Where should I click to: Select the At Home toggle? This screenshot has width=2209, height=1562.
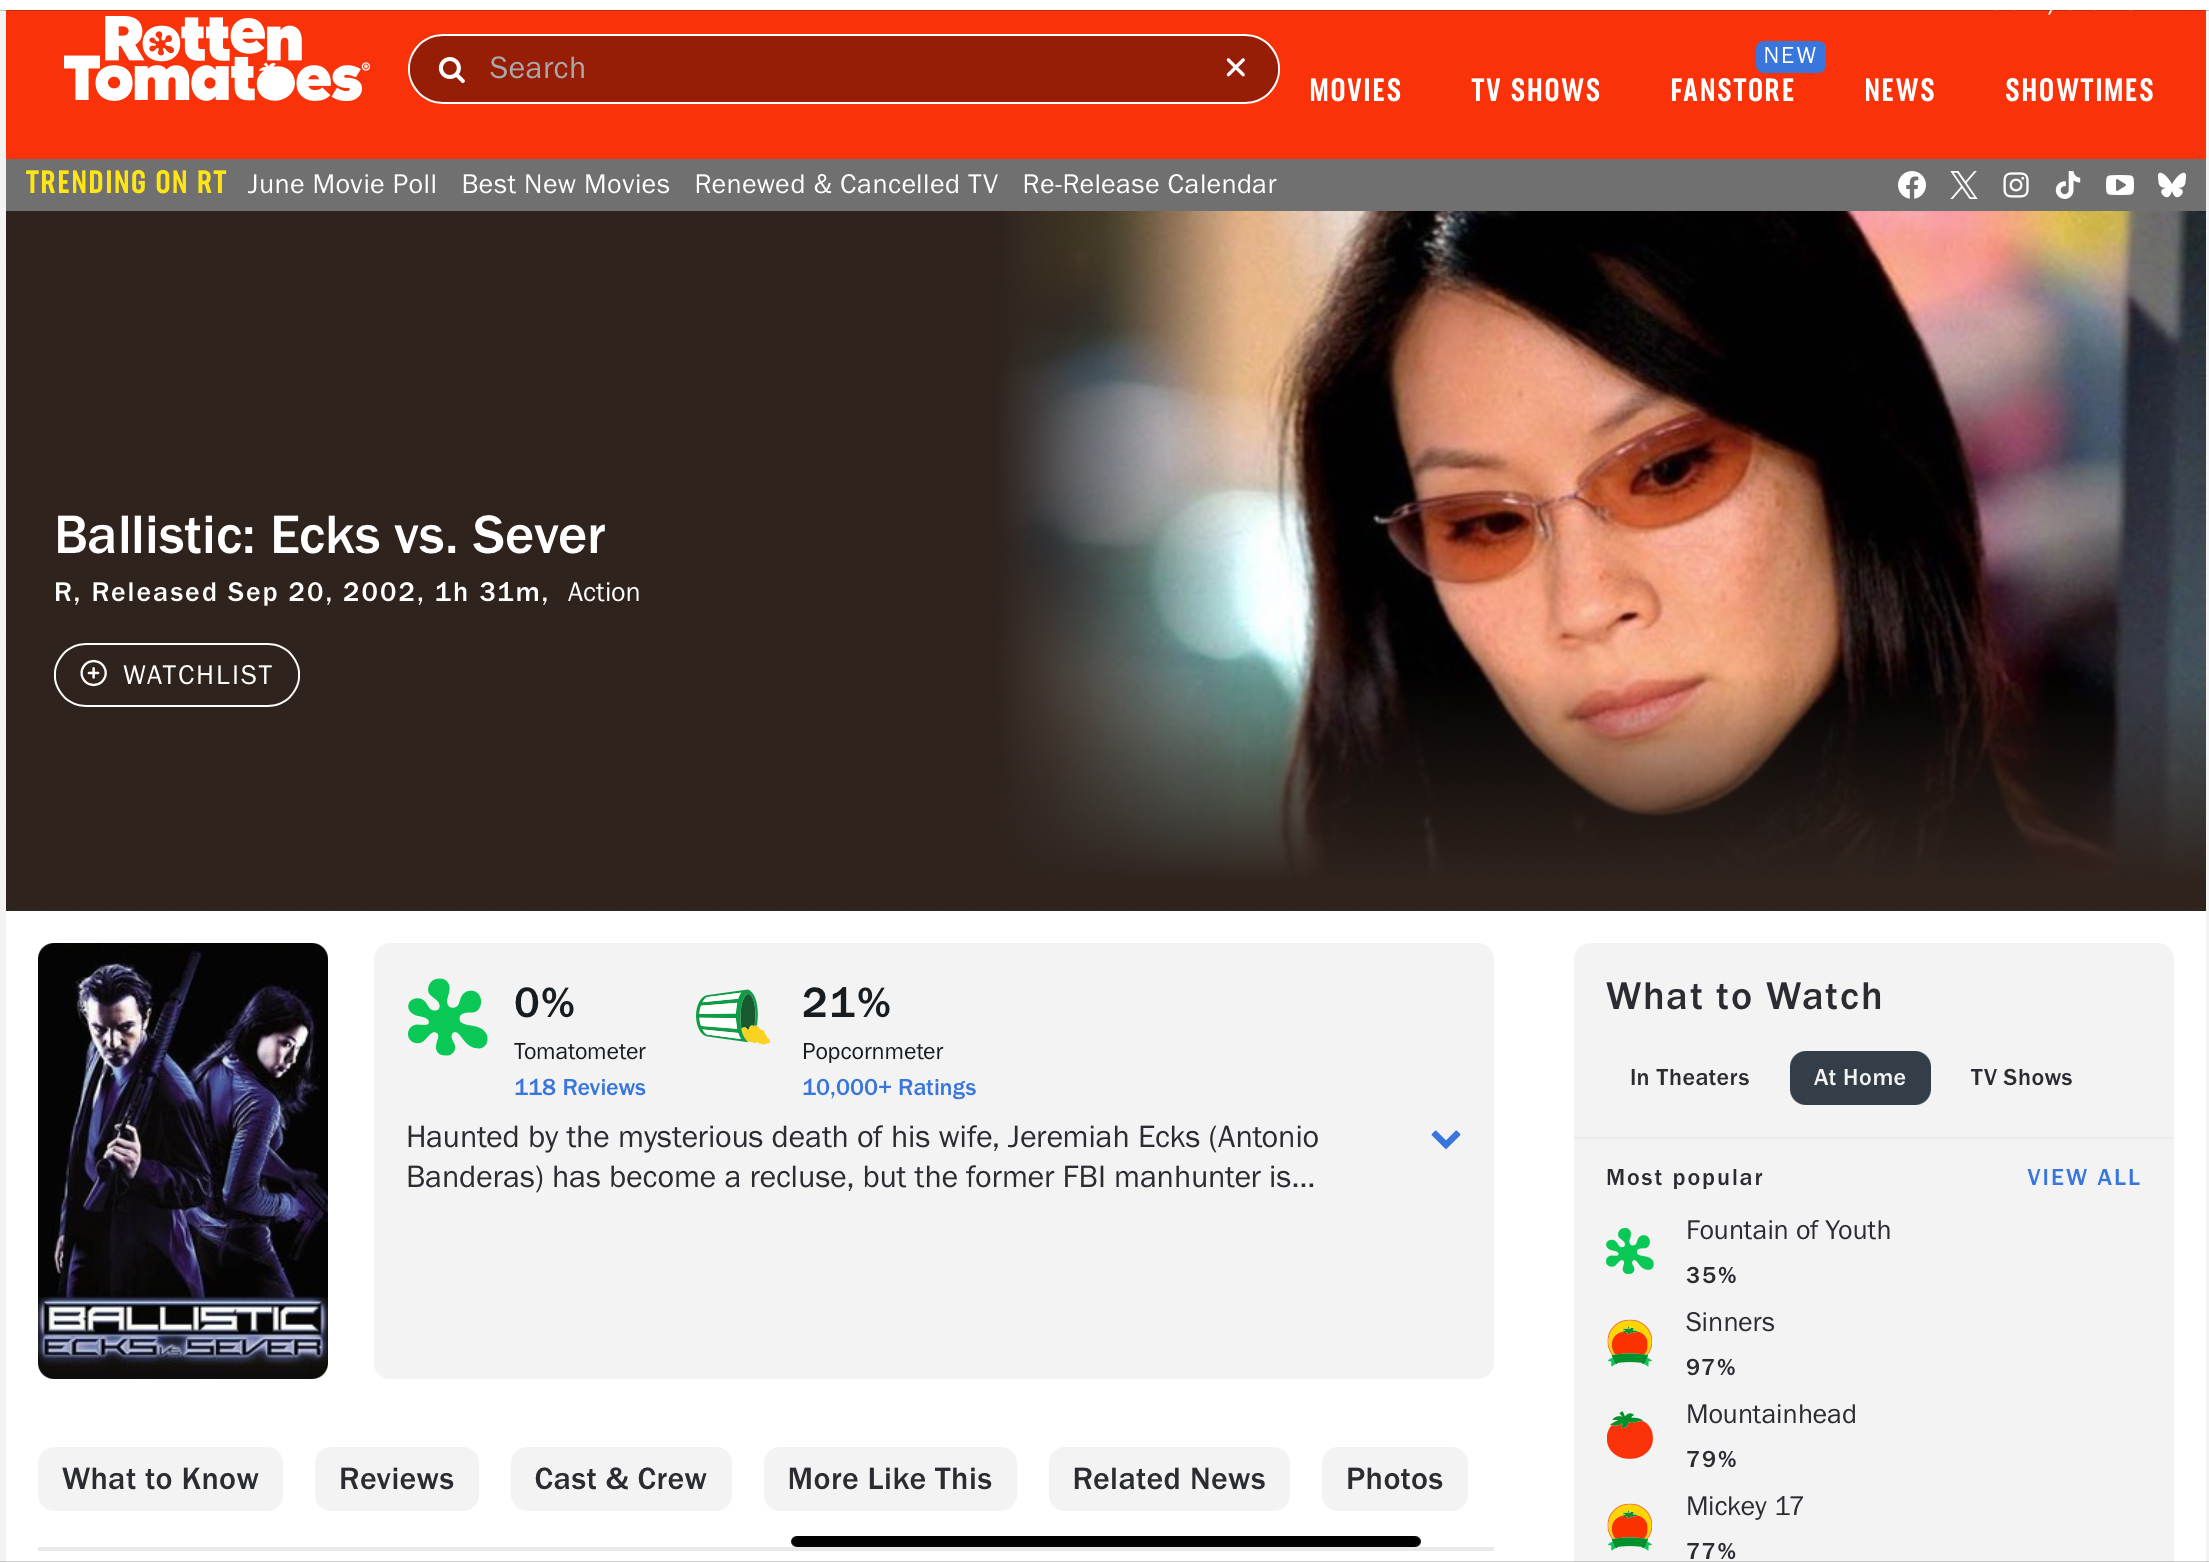(1859, 1077)
